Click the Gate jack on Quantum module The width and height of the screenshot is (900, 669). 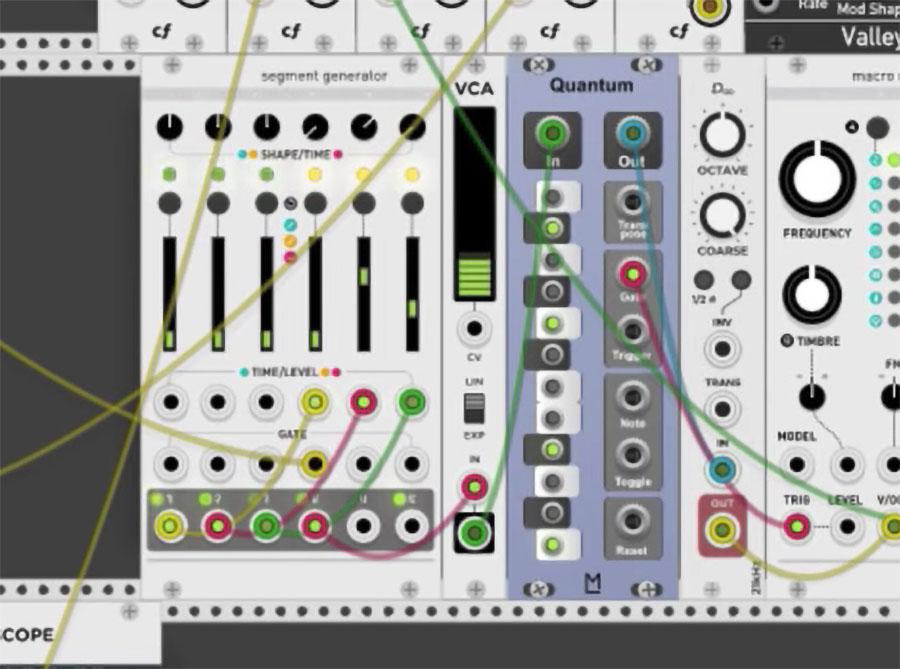(x=633, y=274)
